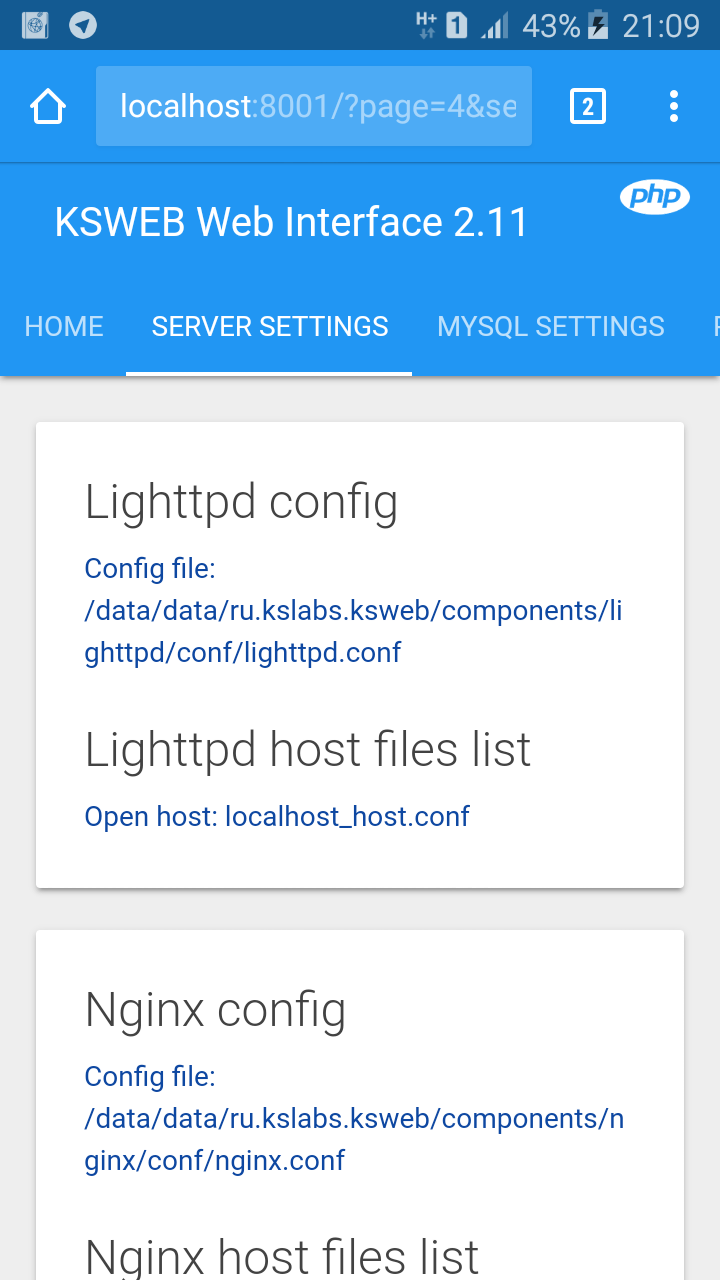Click the PHP logo in the header
Viewport: 720px width, 1280px height.
click(x=655, y=197)
